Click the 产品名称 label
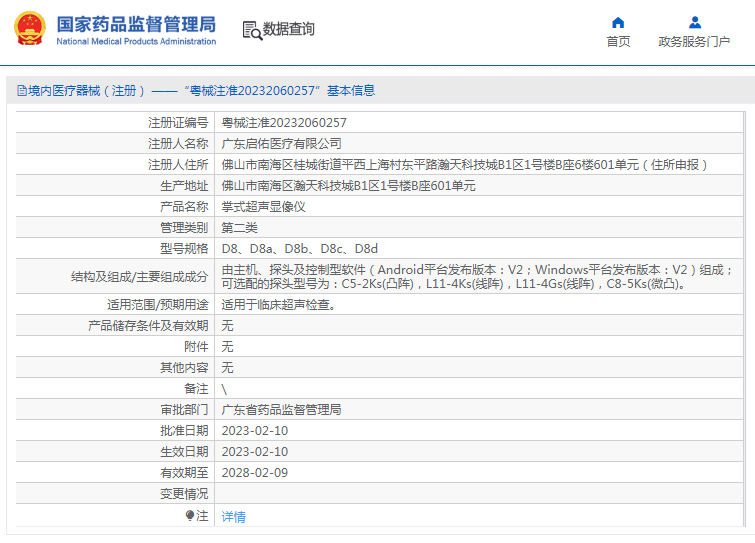The width and height of the screenshot is (755, 543). pos(184,207)
